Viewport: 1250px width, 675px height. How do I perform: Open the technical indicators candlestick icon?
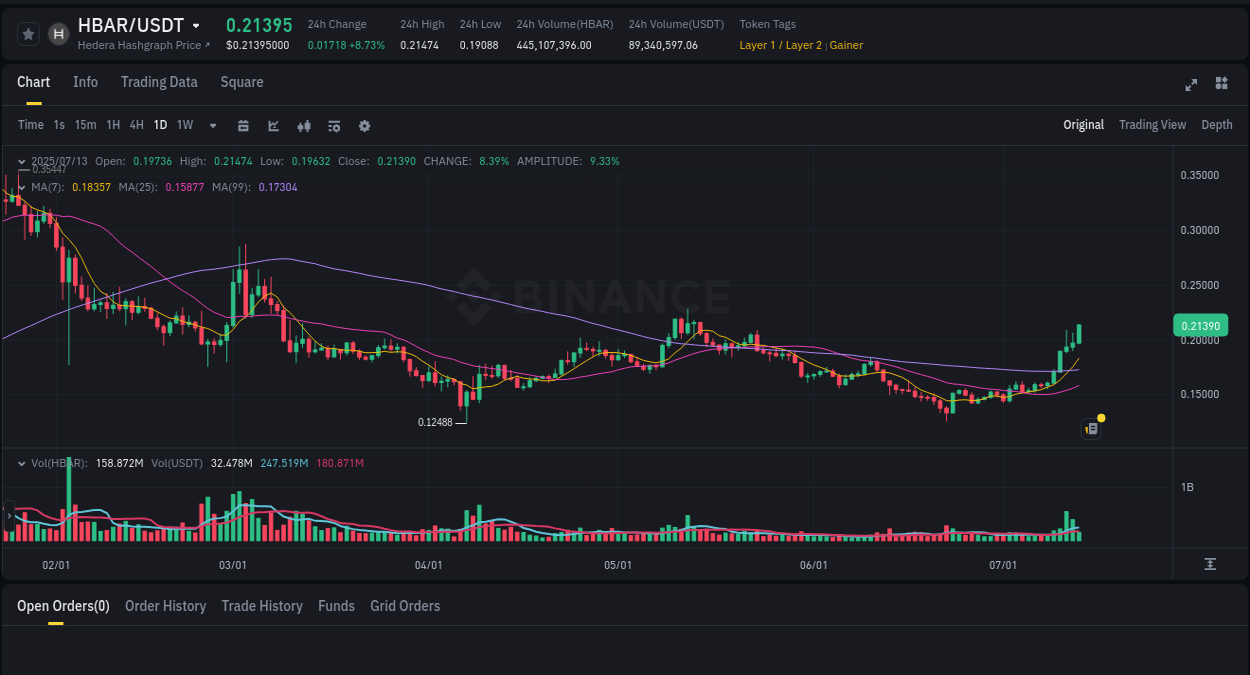(x=303, y=125)
